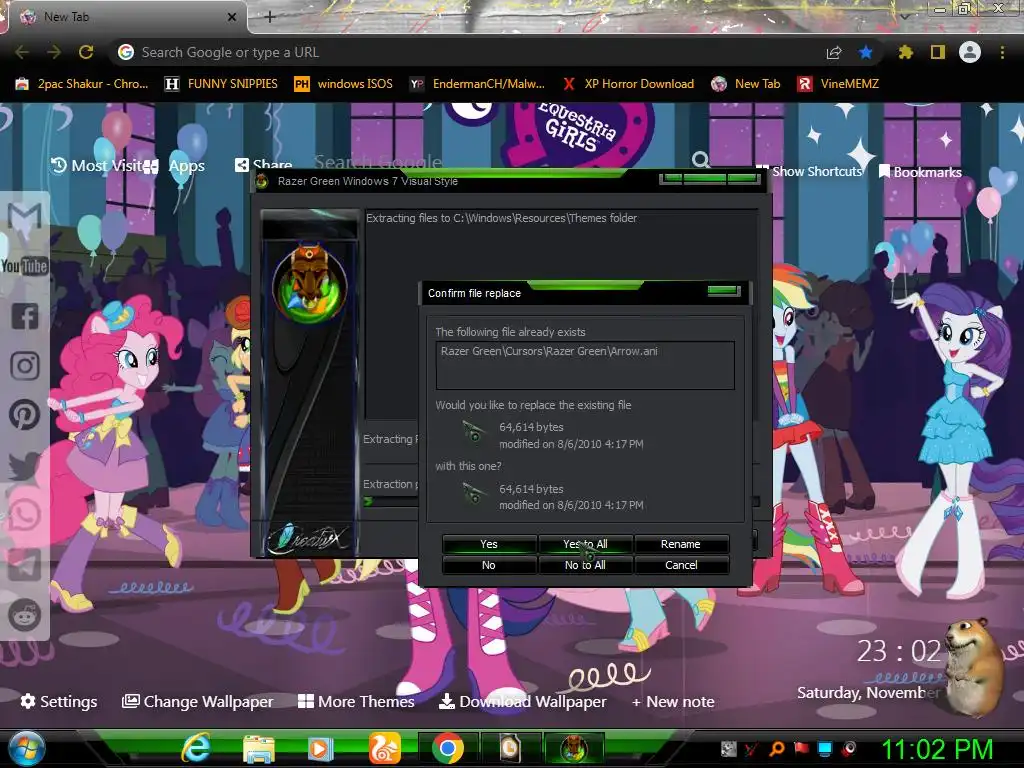This screenshot has width=1024, height=768.
Task: Click No in Confirm file replace dialog
Action: coord(489,565)
